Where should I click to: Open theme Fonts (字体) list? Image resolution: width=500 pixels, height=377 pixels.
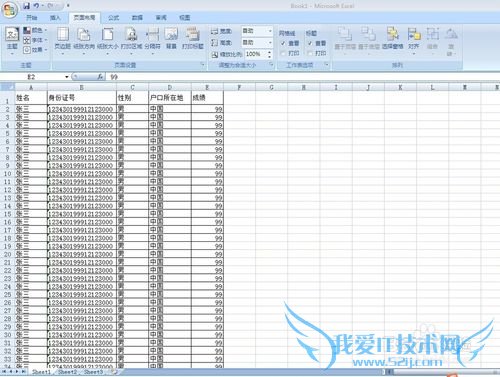(35, 40)
